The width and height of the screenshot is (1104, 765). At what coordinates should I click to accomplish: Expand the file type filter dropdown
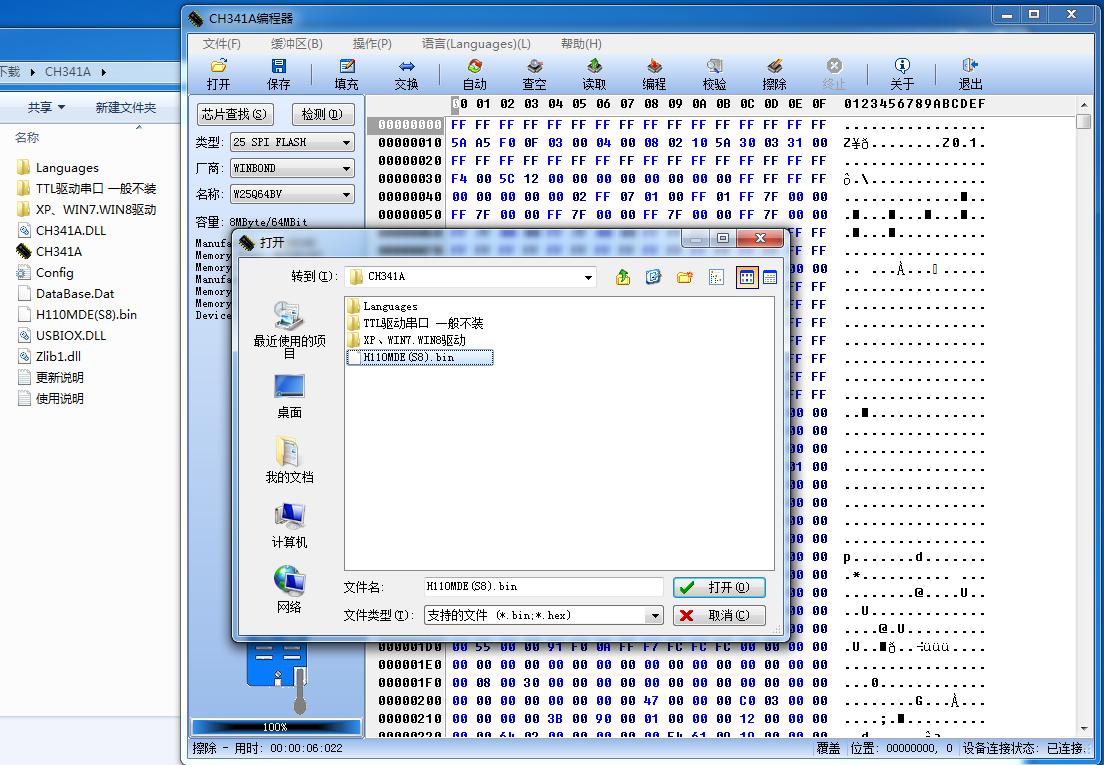tap(655, 616)
